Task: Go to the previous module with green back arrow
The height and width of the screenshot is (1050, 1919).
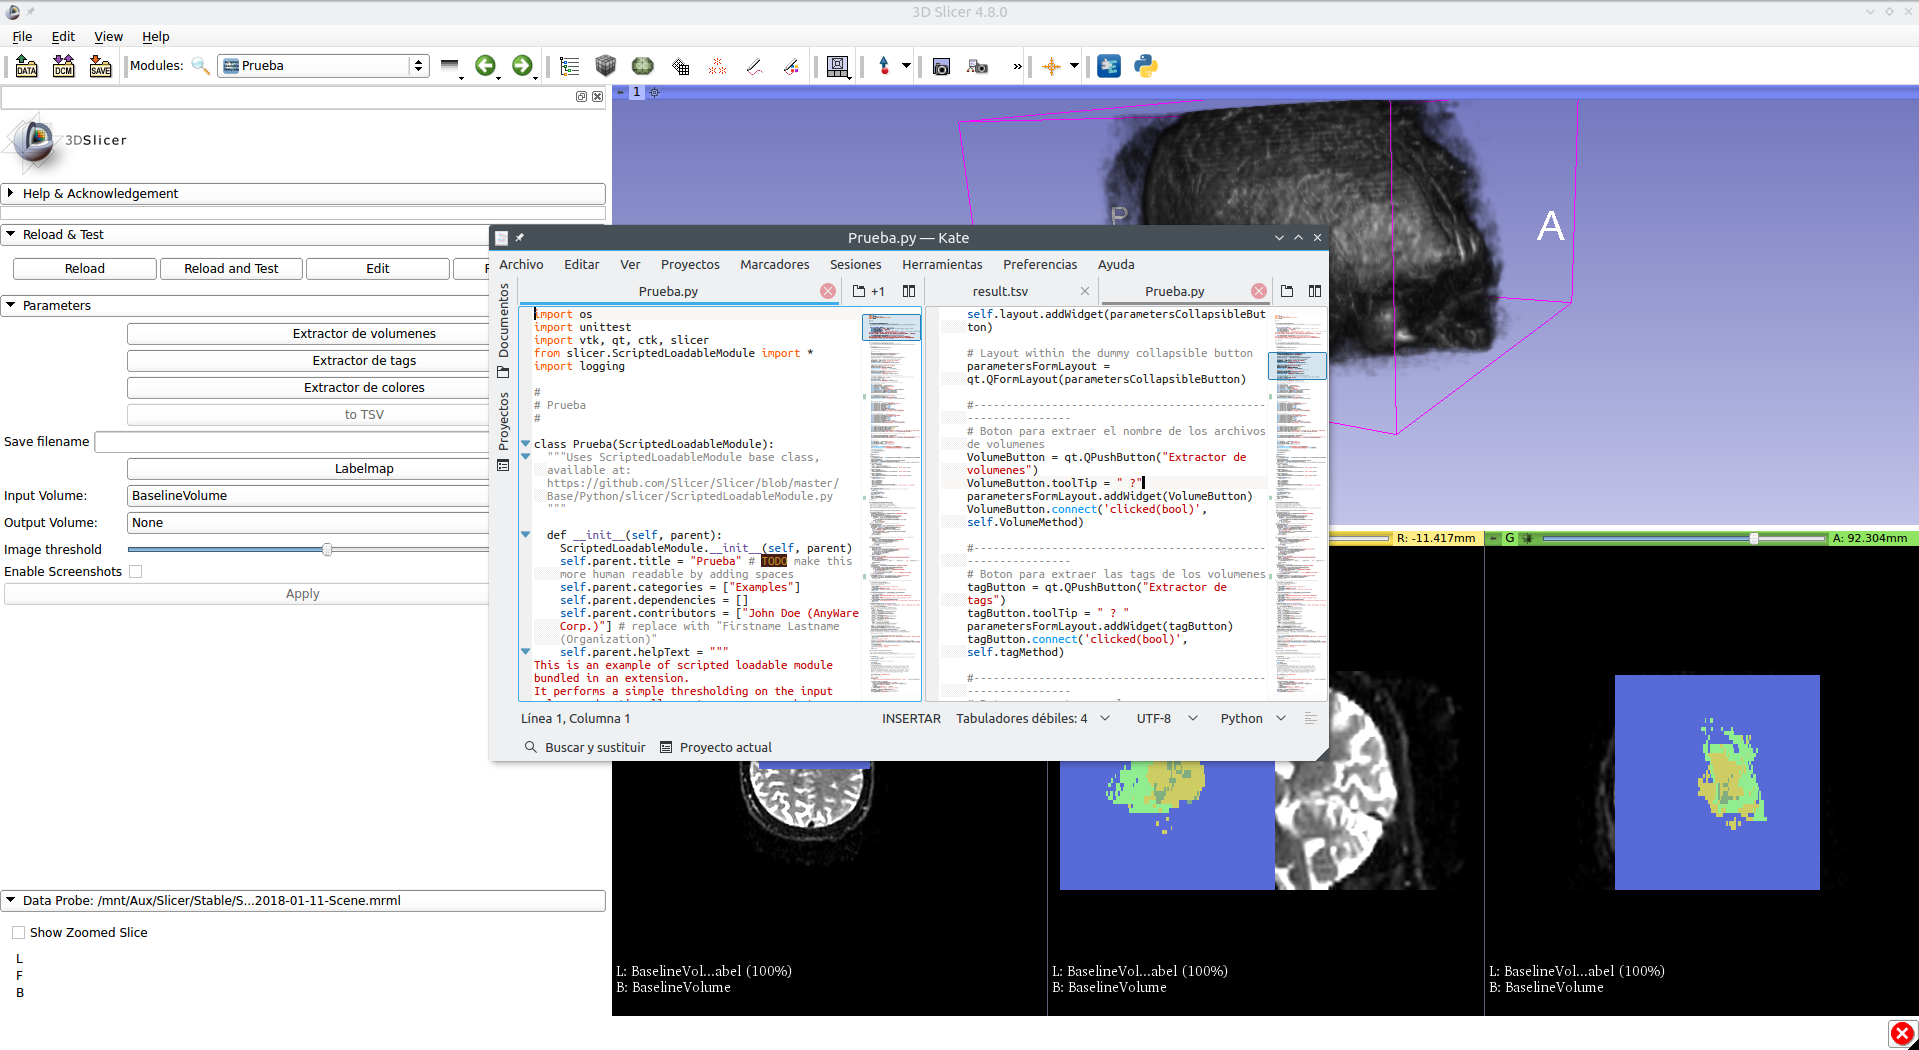Action: click(x=486, y=66)
